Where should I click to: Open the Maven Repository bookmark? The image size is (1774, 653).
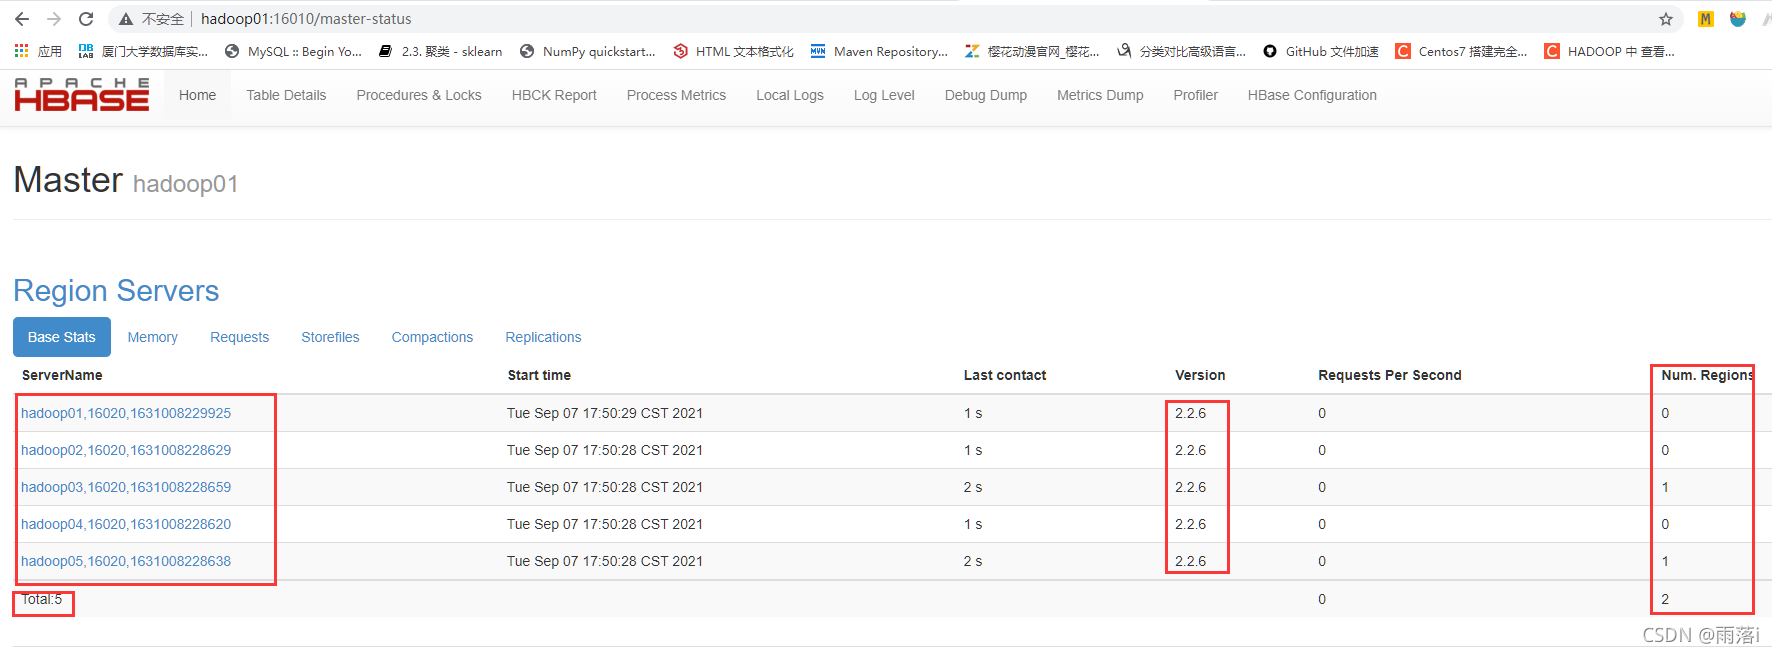[x=879, y=51]
